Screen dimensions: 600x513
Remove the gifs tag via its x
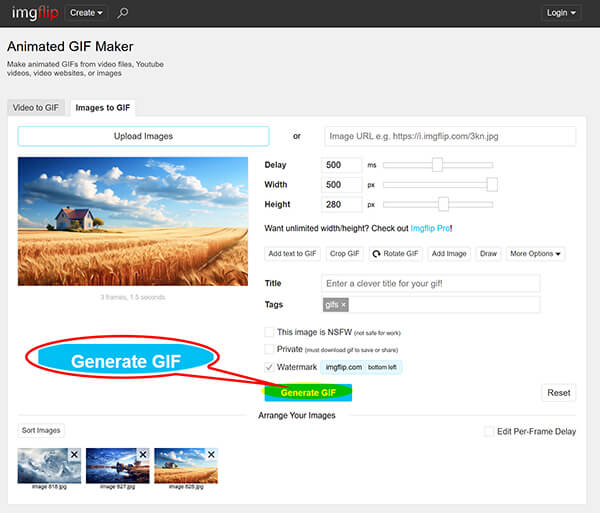coord(344,304)
